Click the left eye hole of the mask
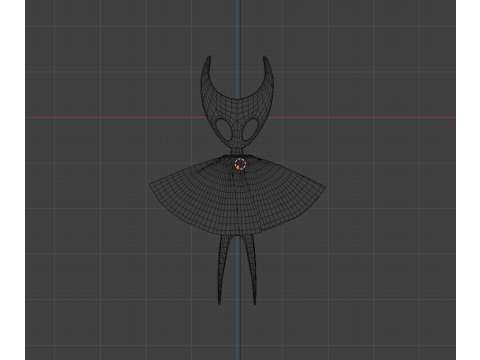The image size is (480, 360). pyautogui.click(x=224, y=129)
